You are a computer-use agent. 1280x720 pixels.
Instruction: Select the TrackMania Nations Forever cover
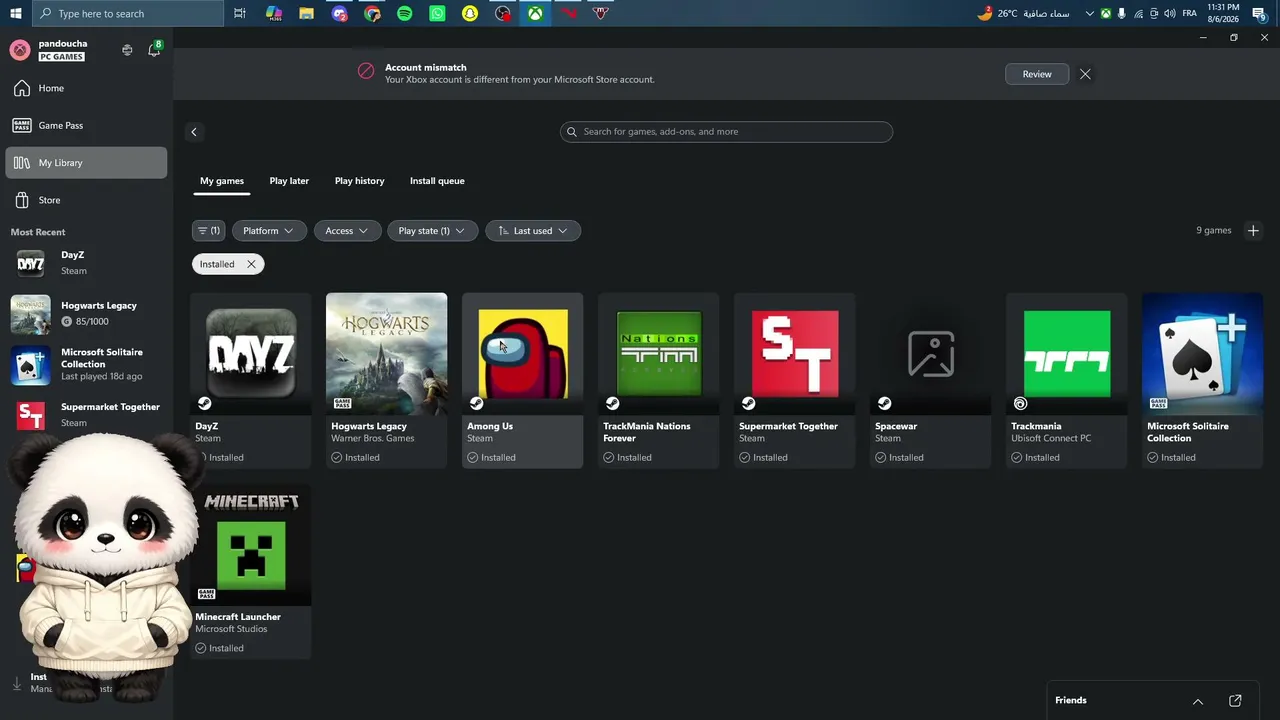tap(658, 354)
